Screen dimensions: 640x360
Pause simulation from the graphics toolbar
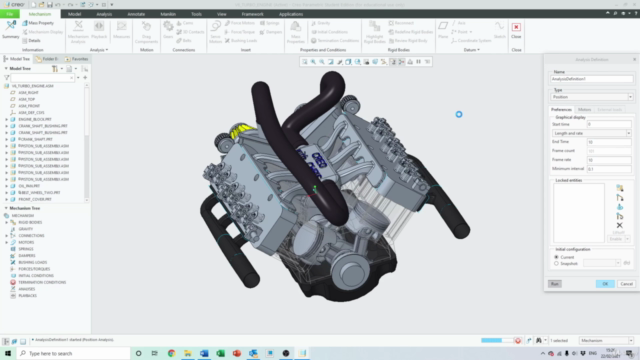(x=418, y=62)
